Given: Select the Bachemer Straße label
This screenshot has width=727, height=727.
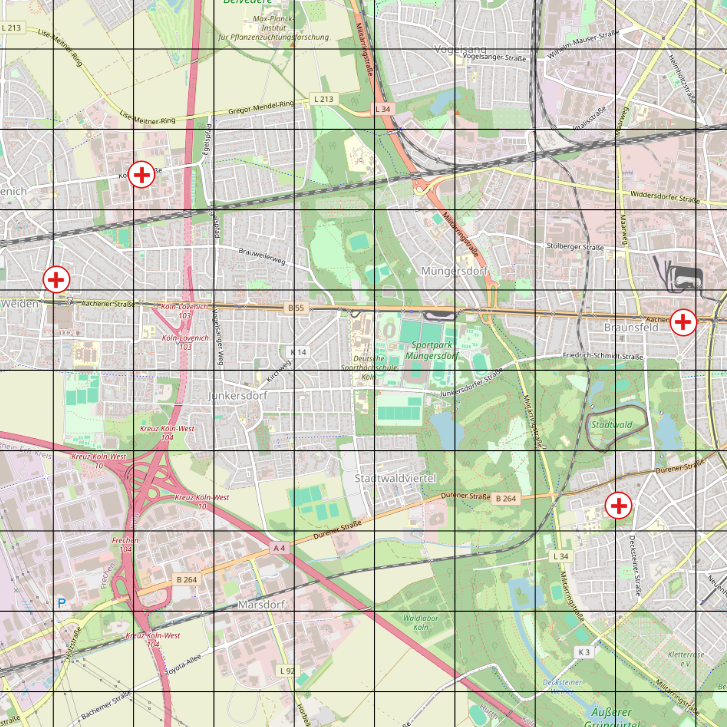Looking at the screenshot, I should pyautogui.click(x=106, y=705).
